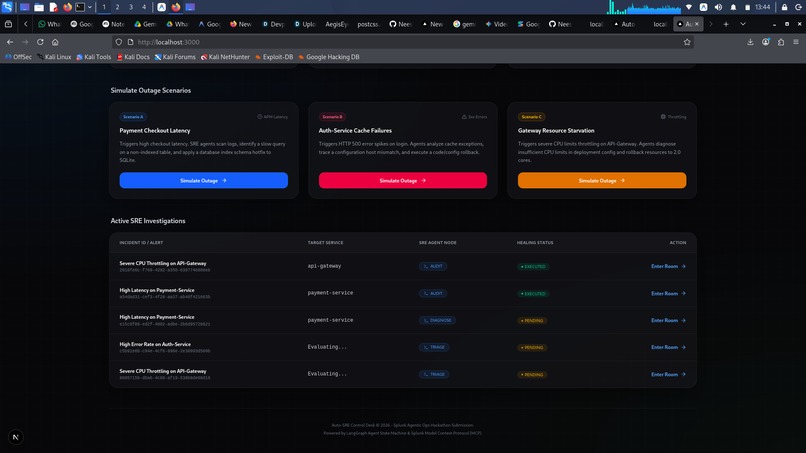Open the Kali Tools bookmark
The image size is (806, 453).
pyautogui.click(x=94, y=57)
